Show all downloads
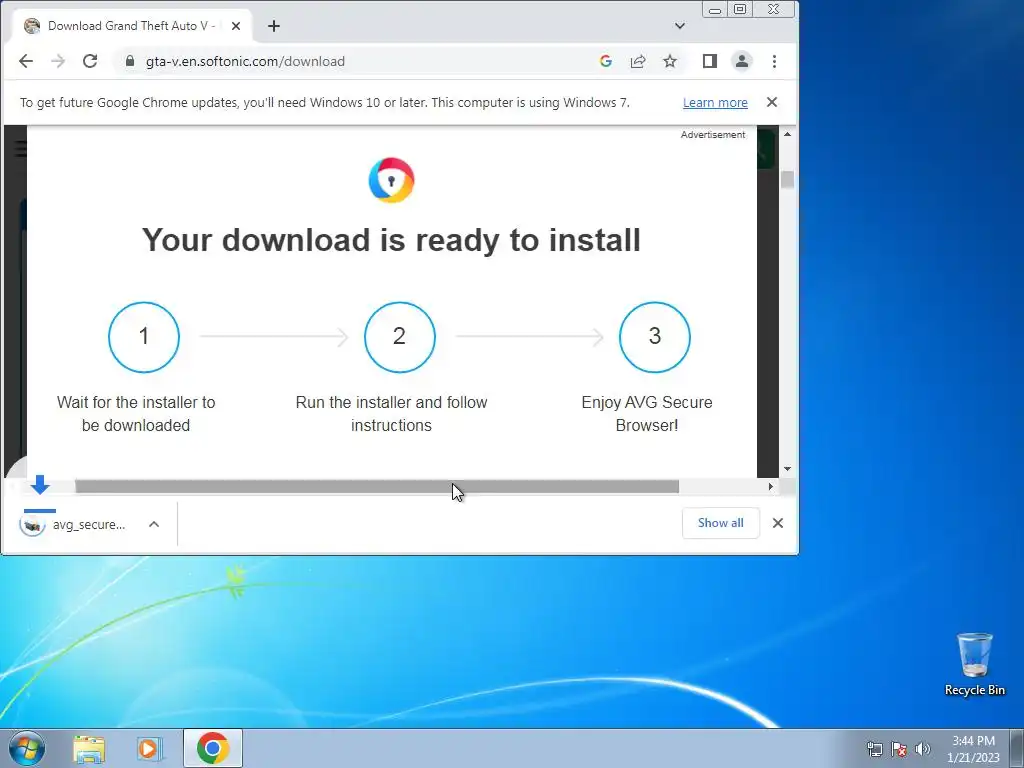 720,523
